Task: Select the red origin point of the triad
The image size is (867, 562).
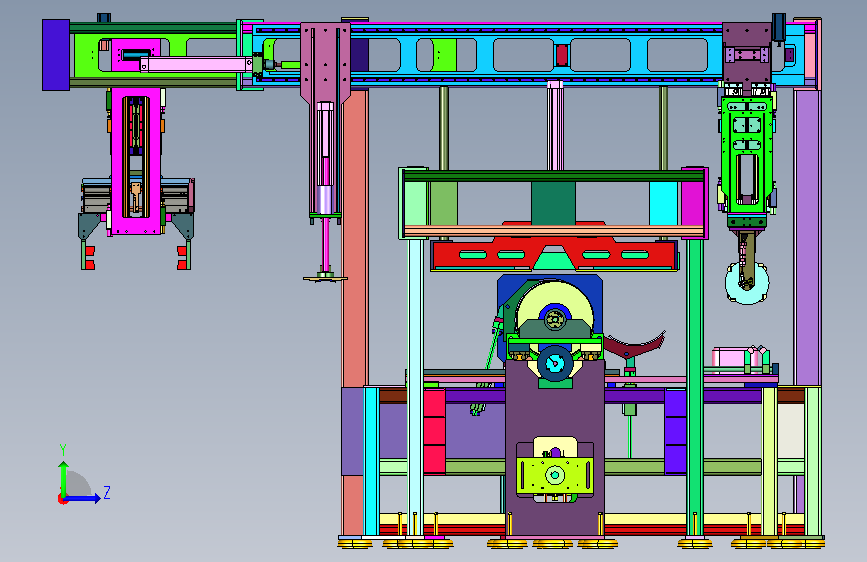Action: pos(62,499)
